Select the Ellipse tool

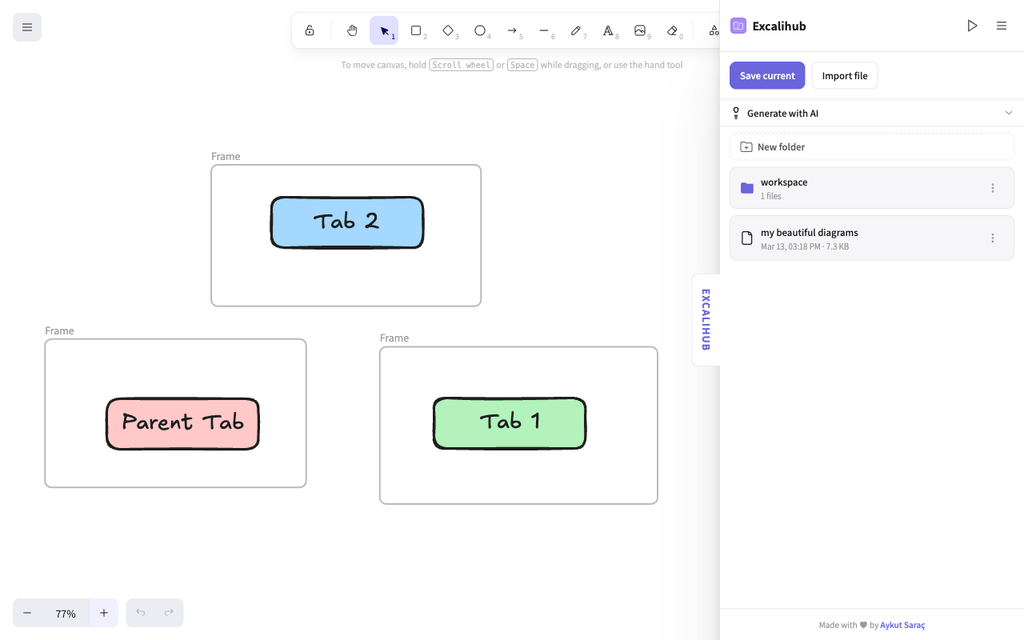tap(480, 31)
